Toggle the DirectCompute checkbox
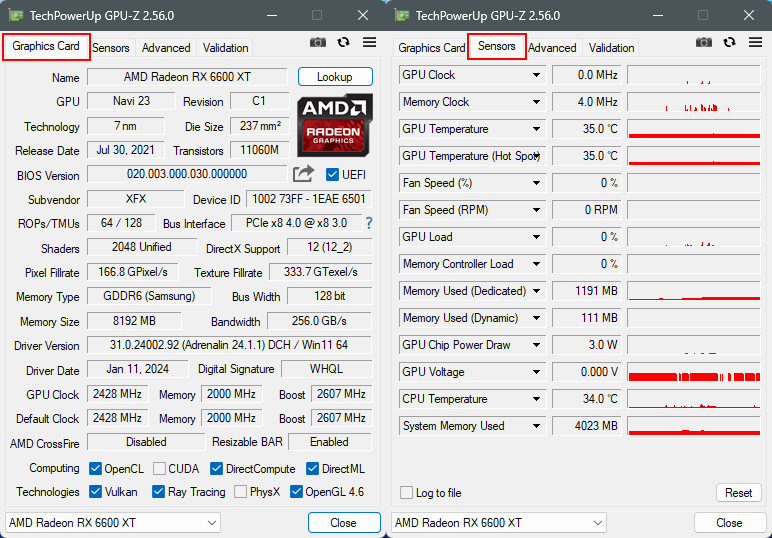Viewport: 772px width, 538px height. 216,469
